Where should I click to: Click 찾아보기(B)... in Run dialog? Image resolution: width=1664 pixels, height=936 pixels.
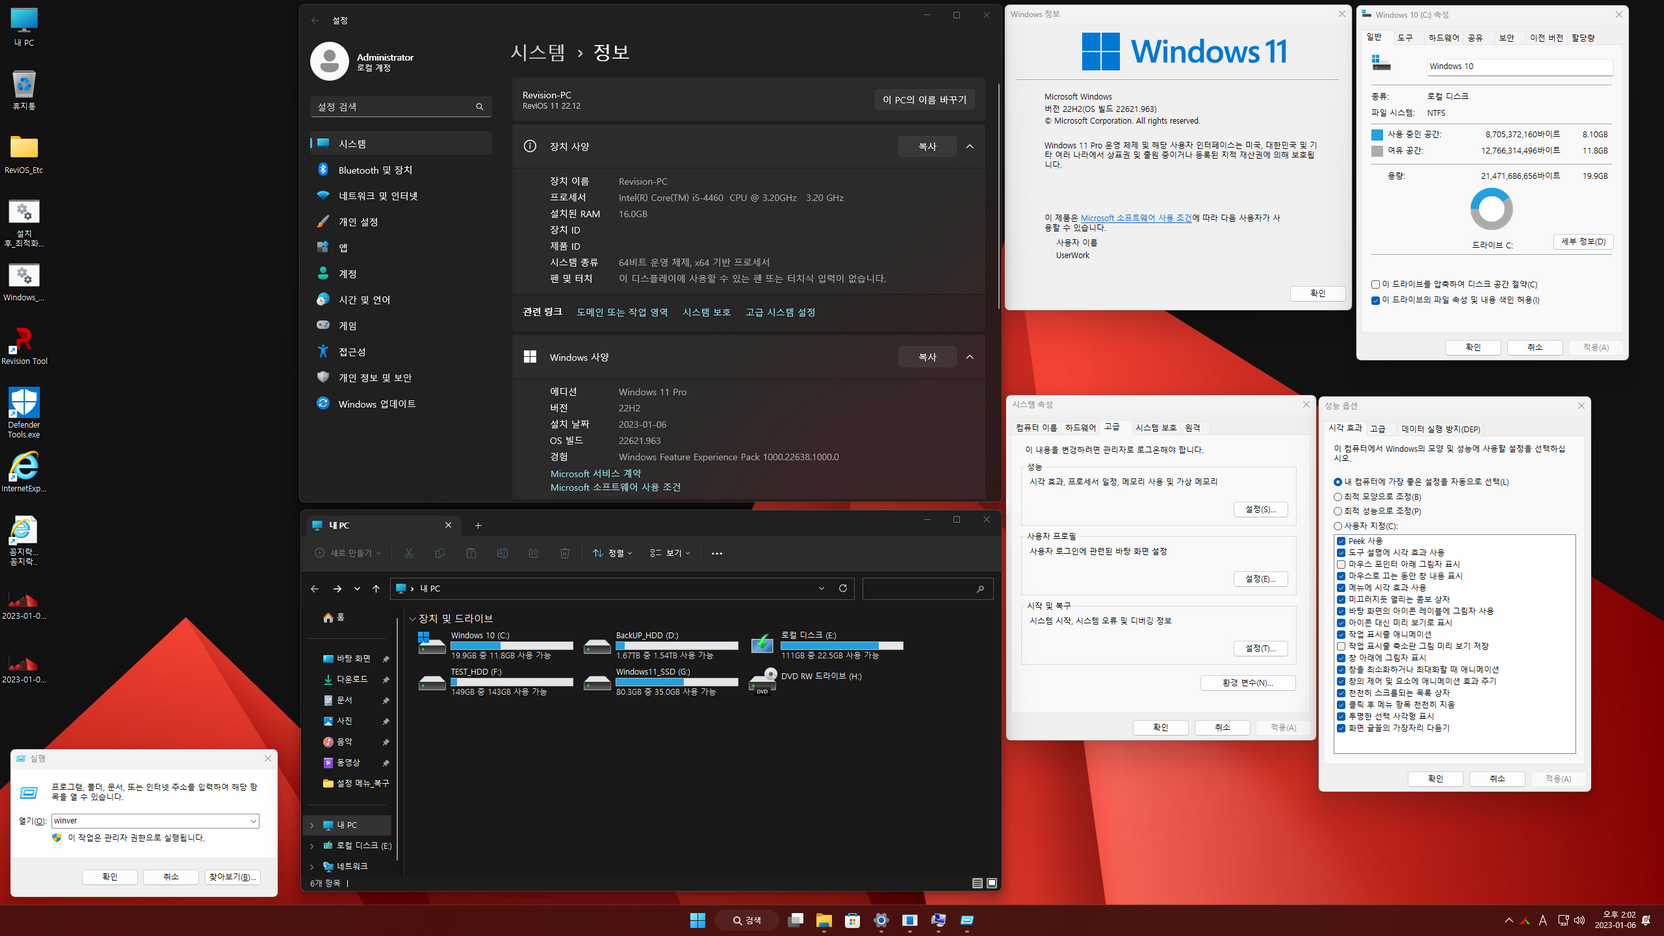click(232, 877)
